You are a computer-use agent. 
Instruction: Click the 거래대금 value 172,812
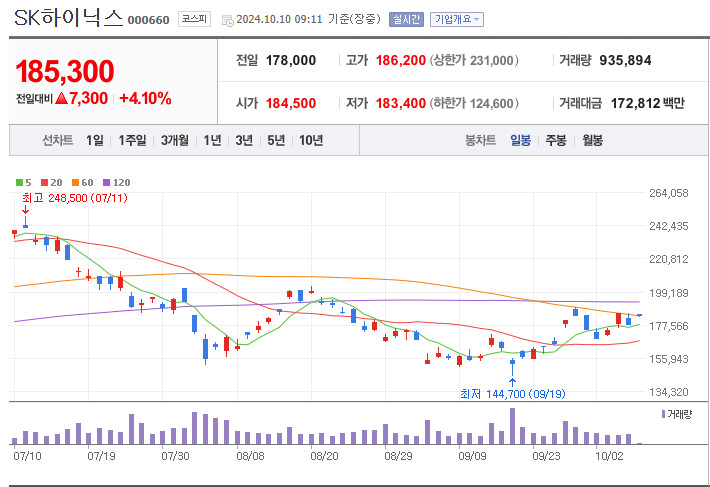635,103
